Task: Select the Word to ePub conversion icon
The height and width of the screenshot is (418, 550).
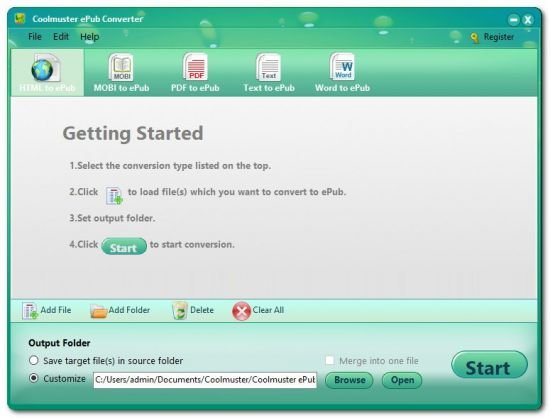Action: [342, 67]
